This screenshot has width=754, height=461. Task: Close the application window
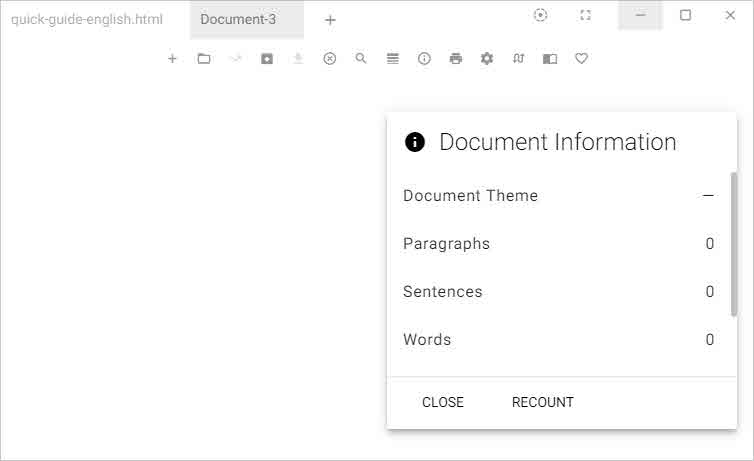(x=730, y=15)
